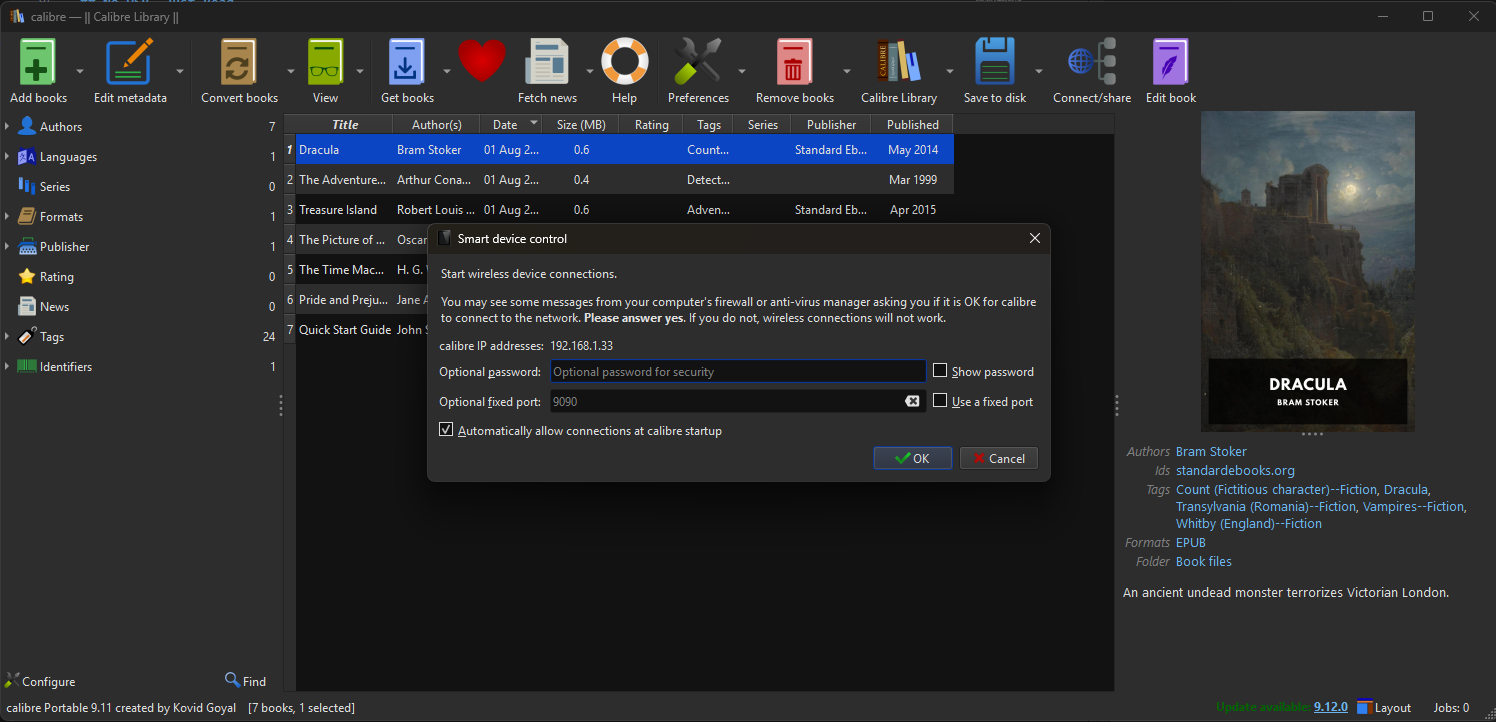The height and width of the screenshot is (722, 1496).
Task: Clear the fixed port field with X
Action: (x=912, y=401)
